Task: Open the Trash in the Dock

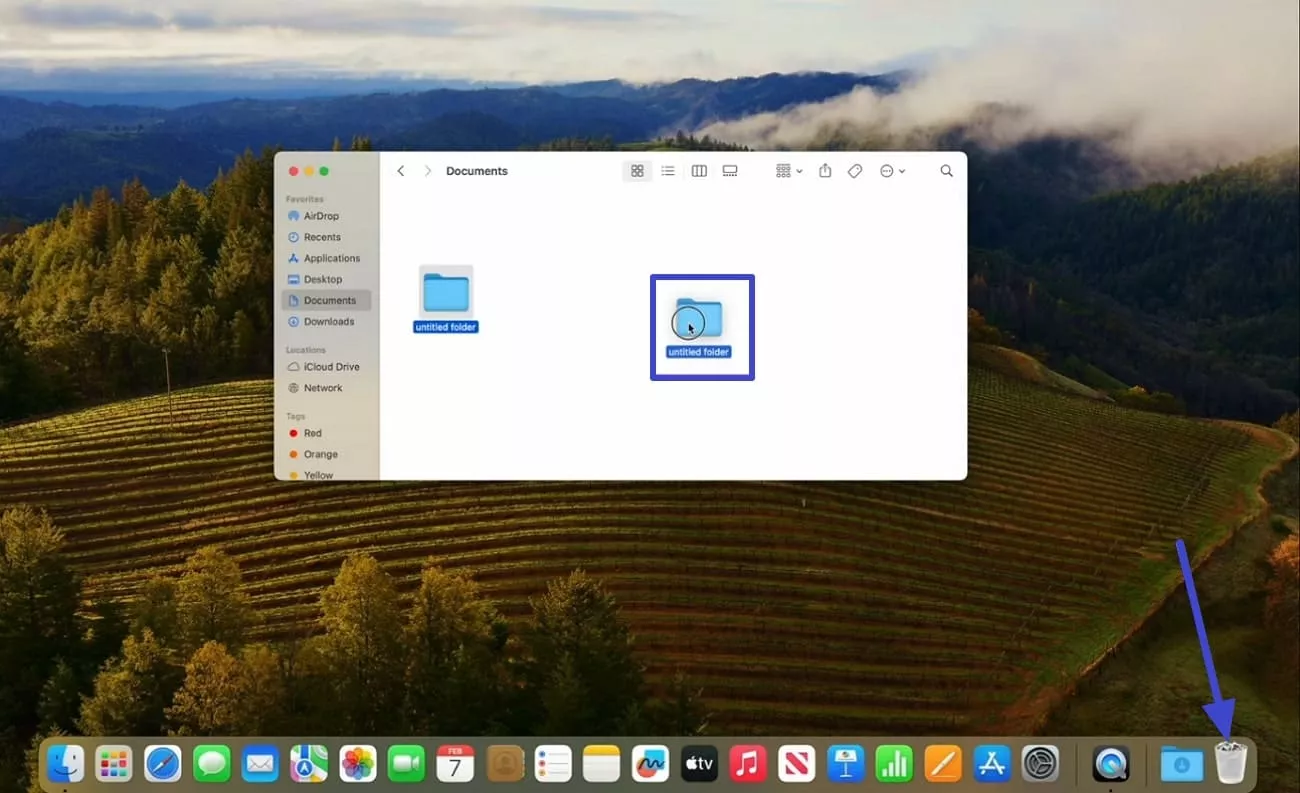Action: tap(1230, 762)
